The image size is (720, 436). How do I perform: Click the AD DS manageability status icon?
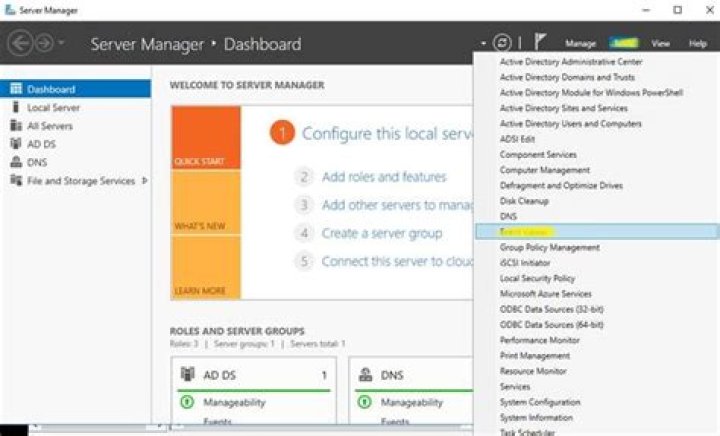pos(187,402)
